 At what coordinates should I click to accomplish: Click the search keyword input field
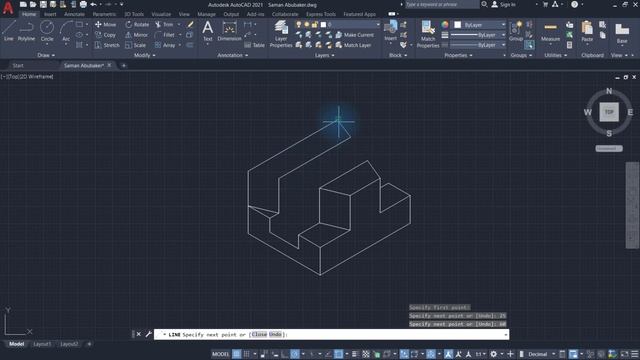coord(442,4)
